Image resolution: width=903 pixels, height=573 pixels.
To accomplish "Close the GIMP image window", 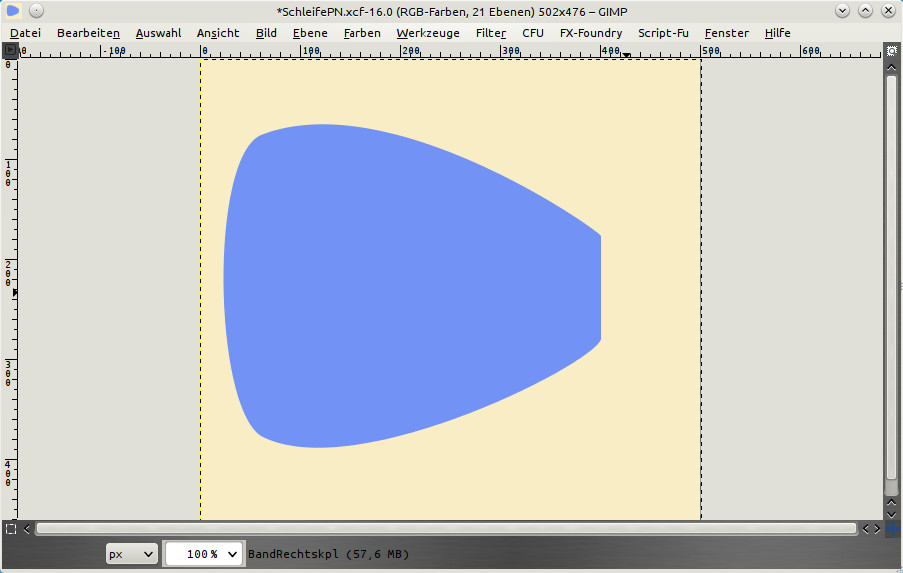I will 887,11.
